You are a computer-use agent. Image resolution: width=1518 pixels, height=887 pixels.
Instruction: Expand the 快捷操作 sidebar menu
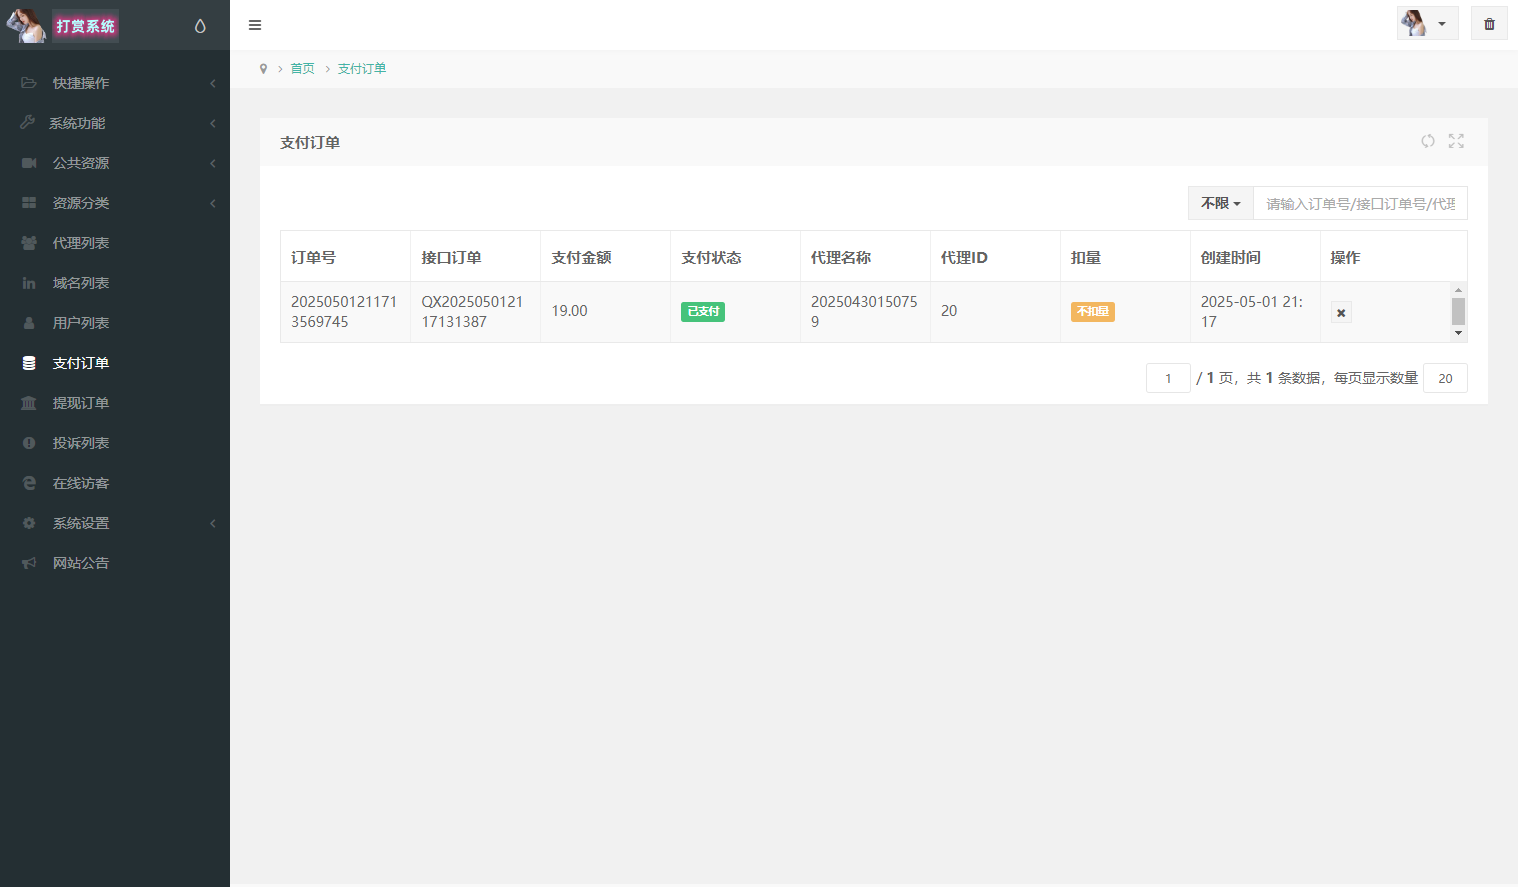click(x=115, y=83)
